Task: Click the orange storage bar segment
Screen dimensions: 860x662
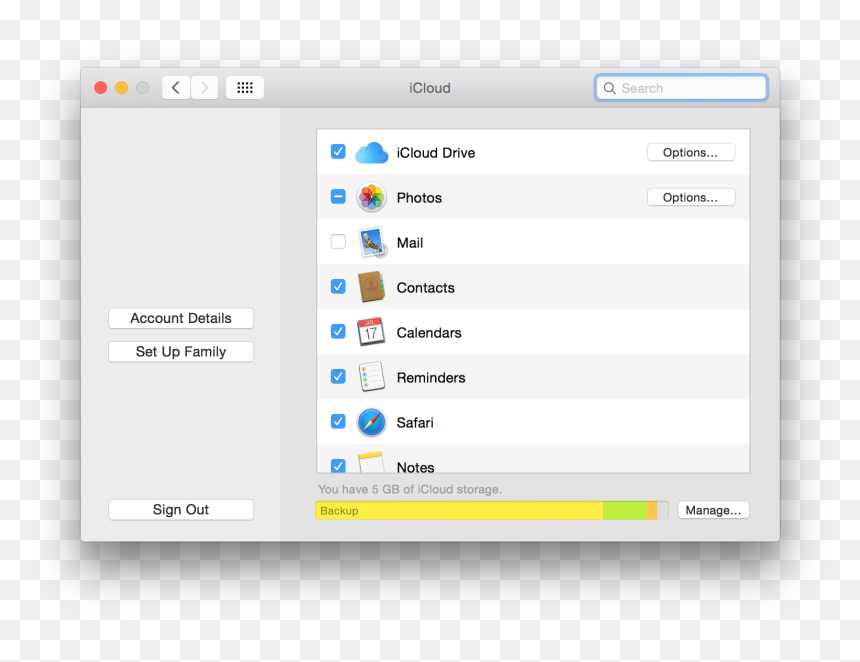Action: click(652, 511)
